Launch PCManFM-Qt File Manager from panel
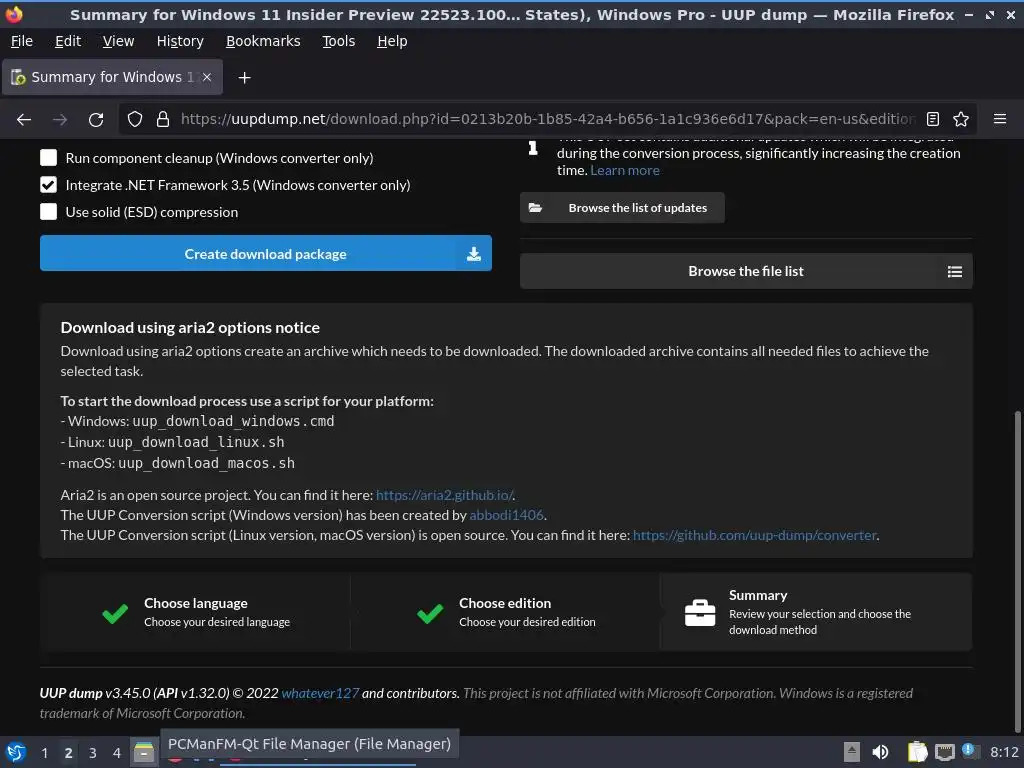 (x=144, y=752)
